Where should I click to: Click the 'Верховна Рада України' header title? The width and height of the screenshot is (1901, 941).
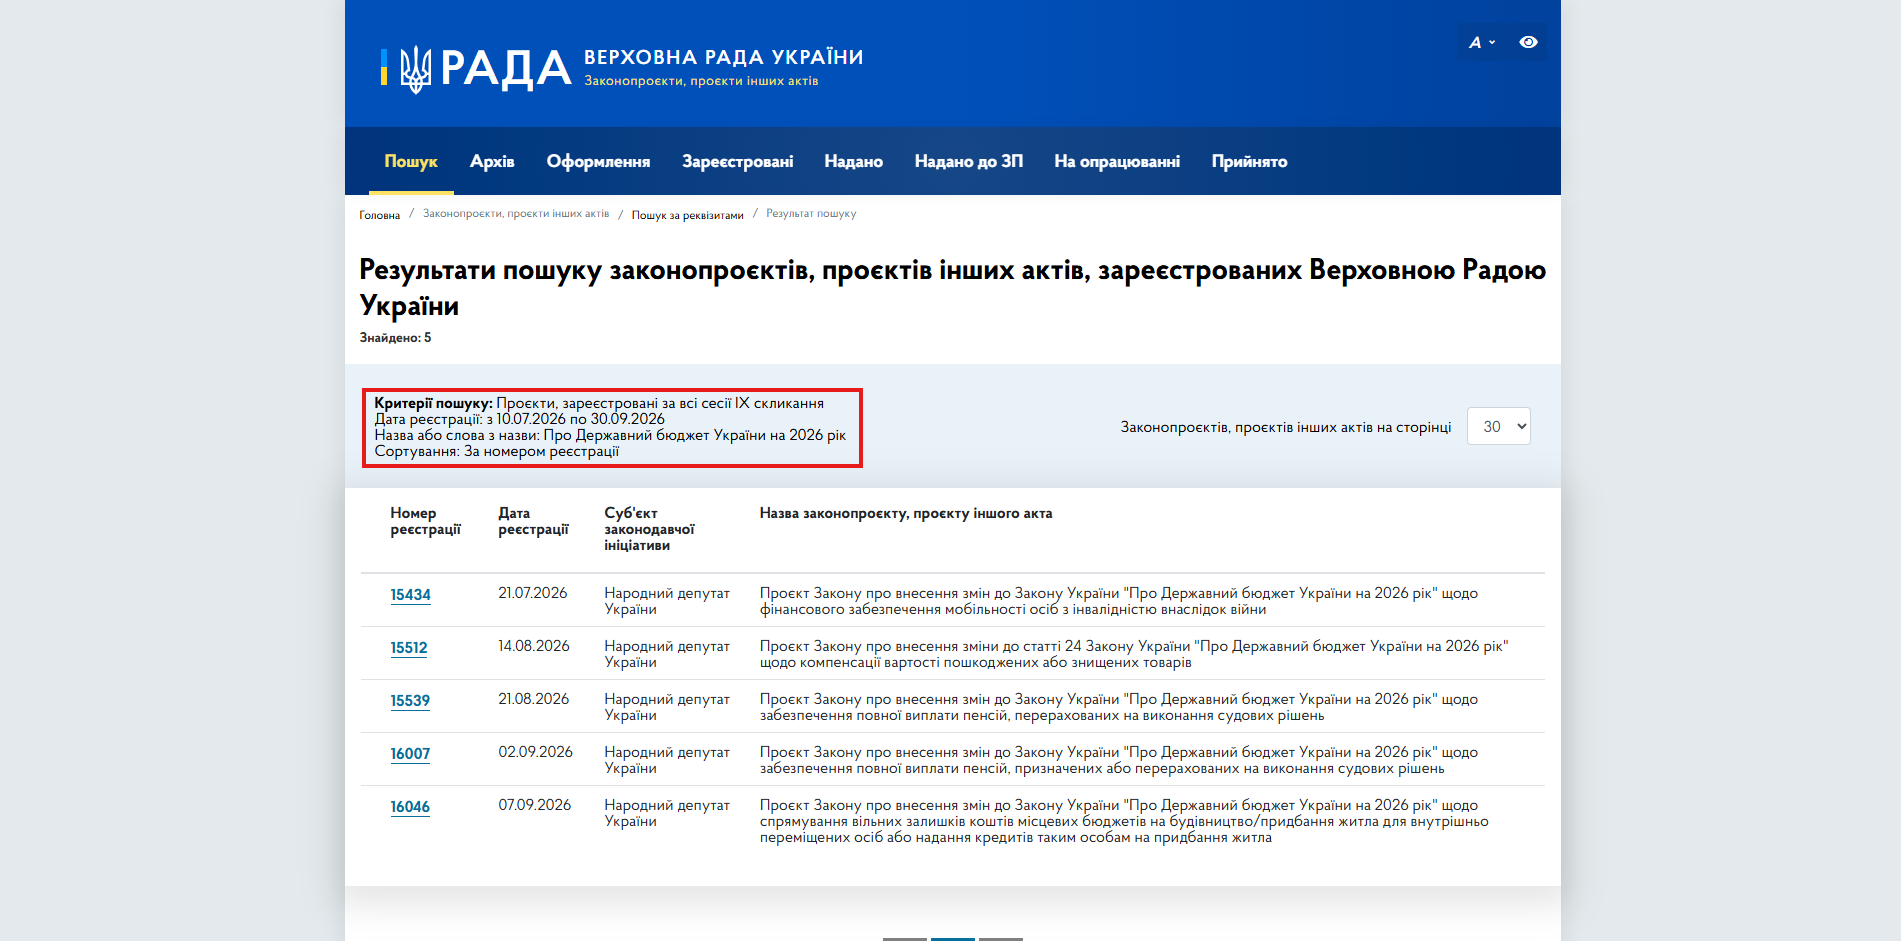[724, 57]
